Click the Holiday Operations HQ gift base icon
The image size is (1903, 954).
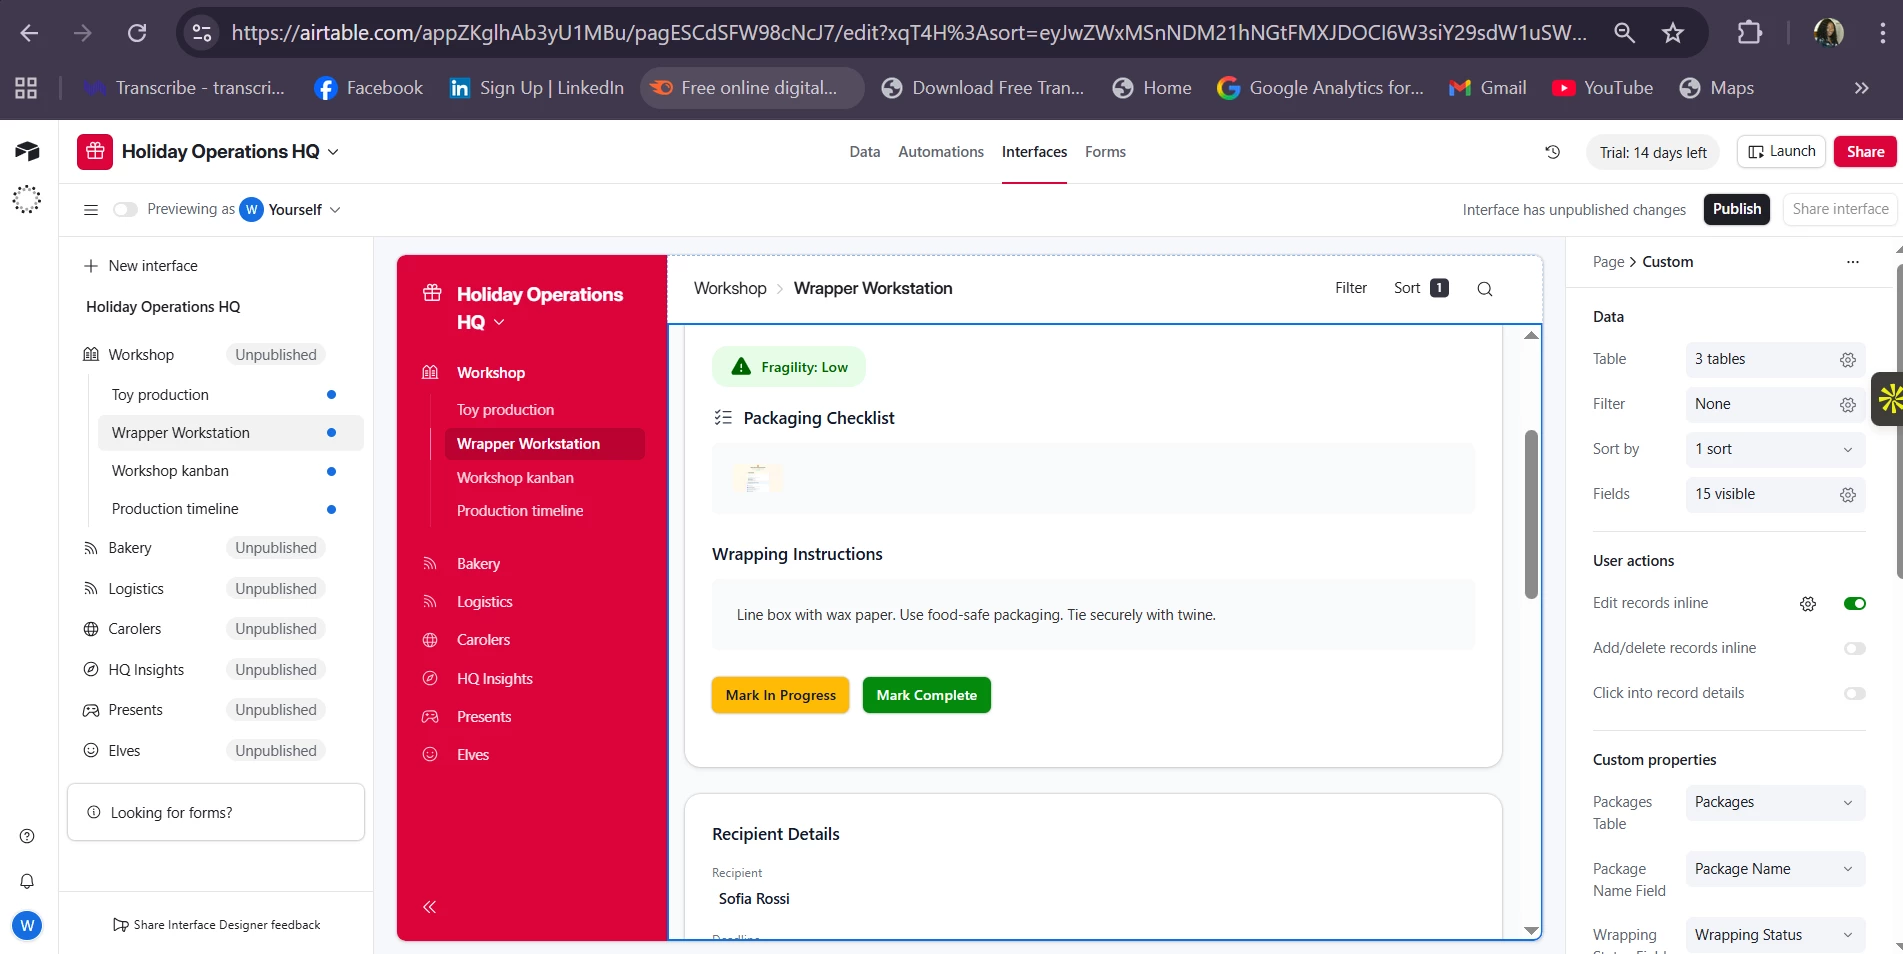(x=95, y=152)
